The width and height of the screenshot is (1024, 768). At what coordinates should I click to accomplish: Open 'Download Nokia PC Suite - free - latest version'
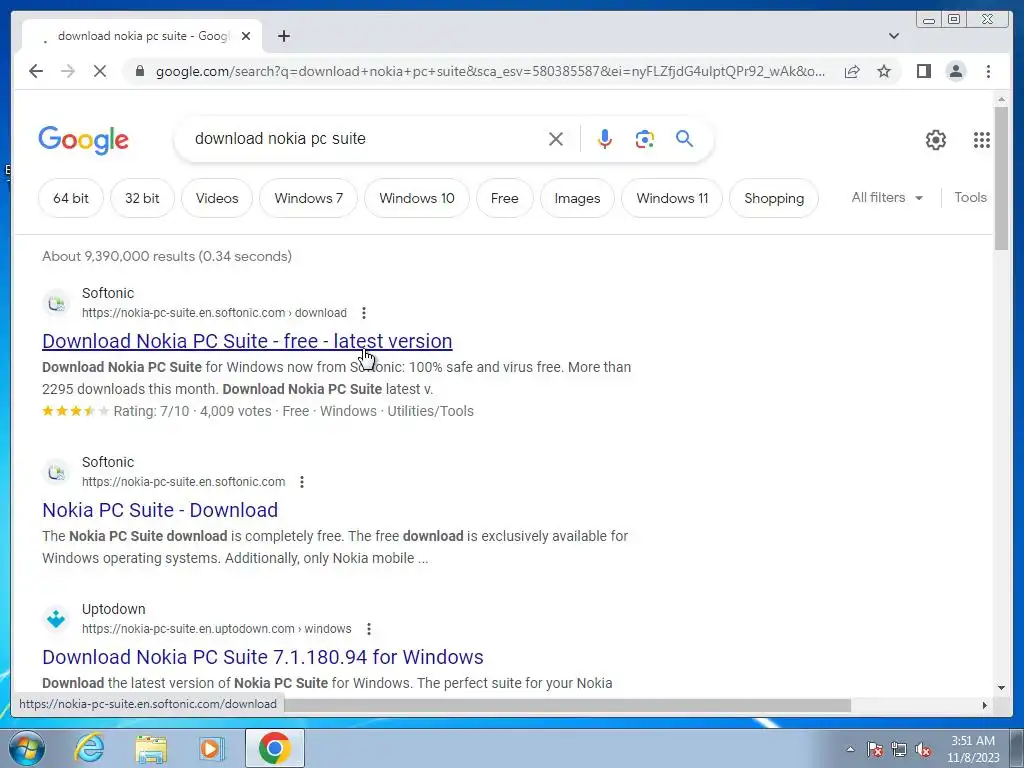pos(247,341)
